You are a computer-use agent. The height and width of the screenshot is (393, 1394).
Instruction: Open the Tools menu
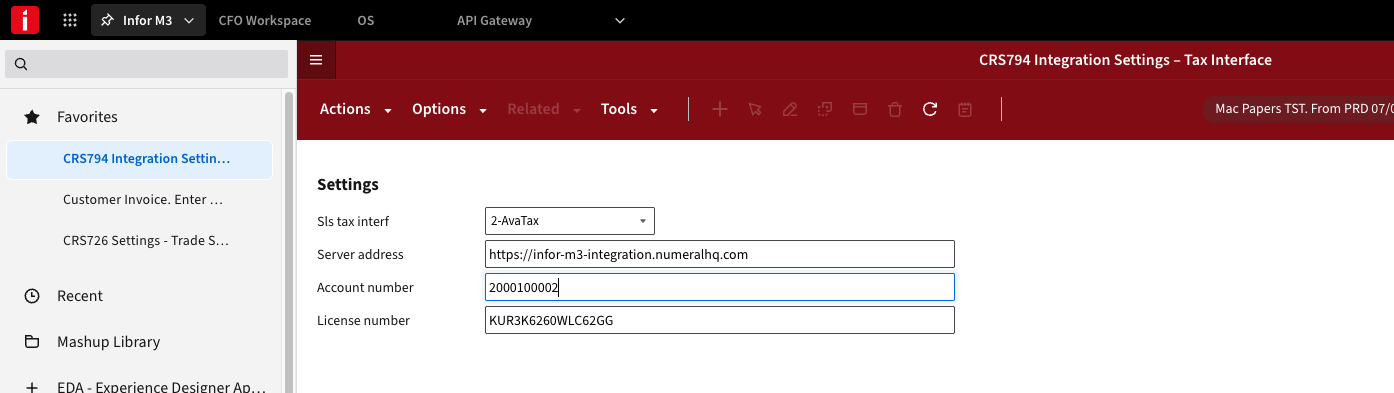click(629, 110)
